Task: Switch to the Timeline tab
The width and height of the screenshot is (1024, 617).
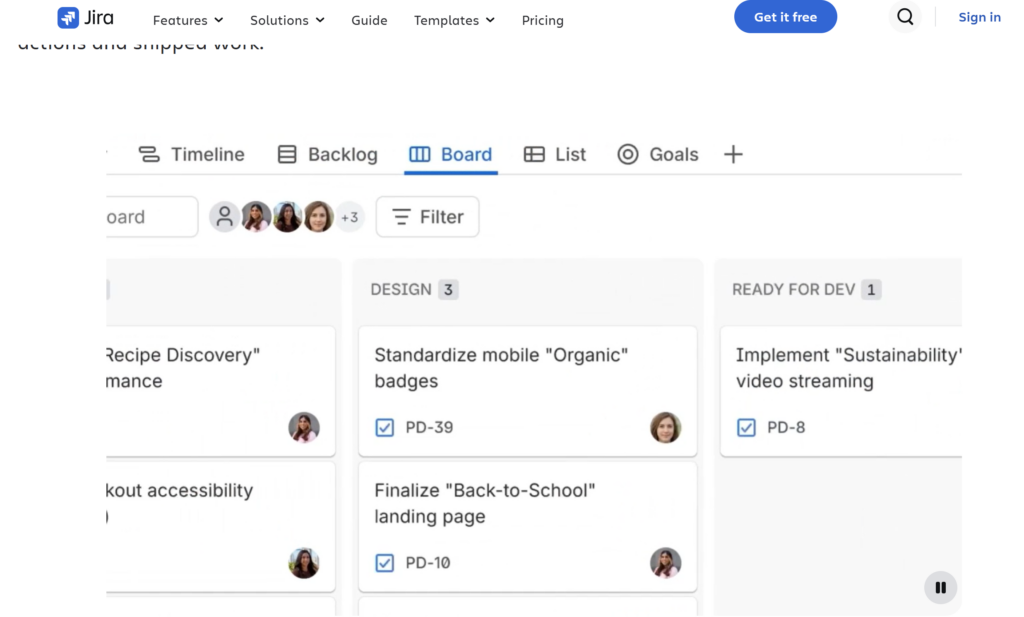Action: [x=192, y=155]
